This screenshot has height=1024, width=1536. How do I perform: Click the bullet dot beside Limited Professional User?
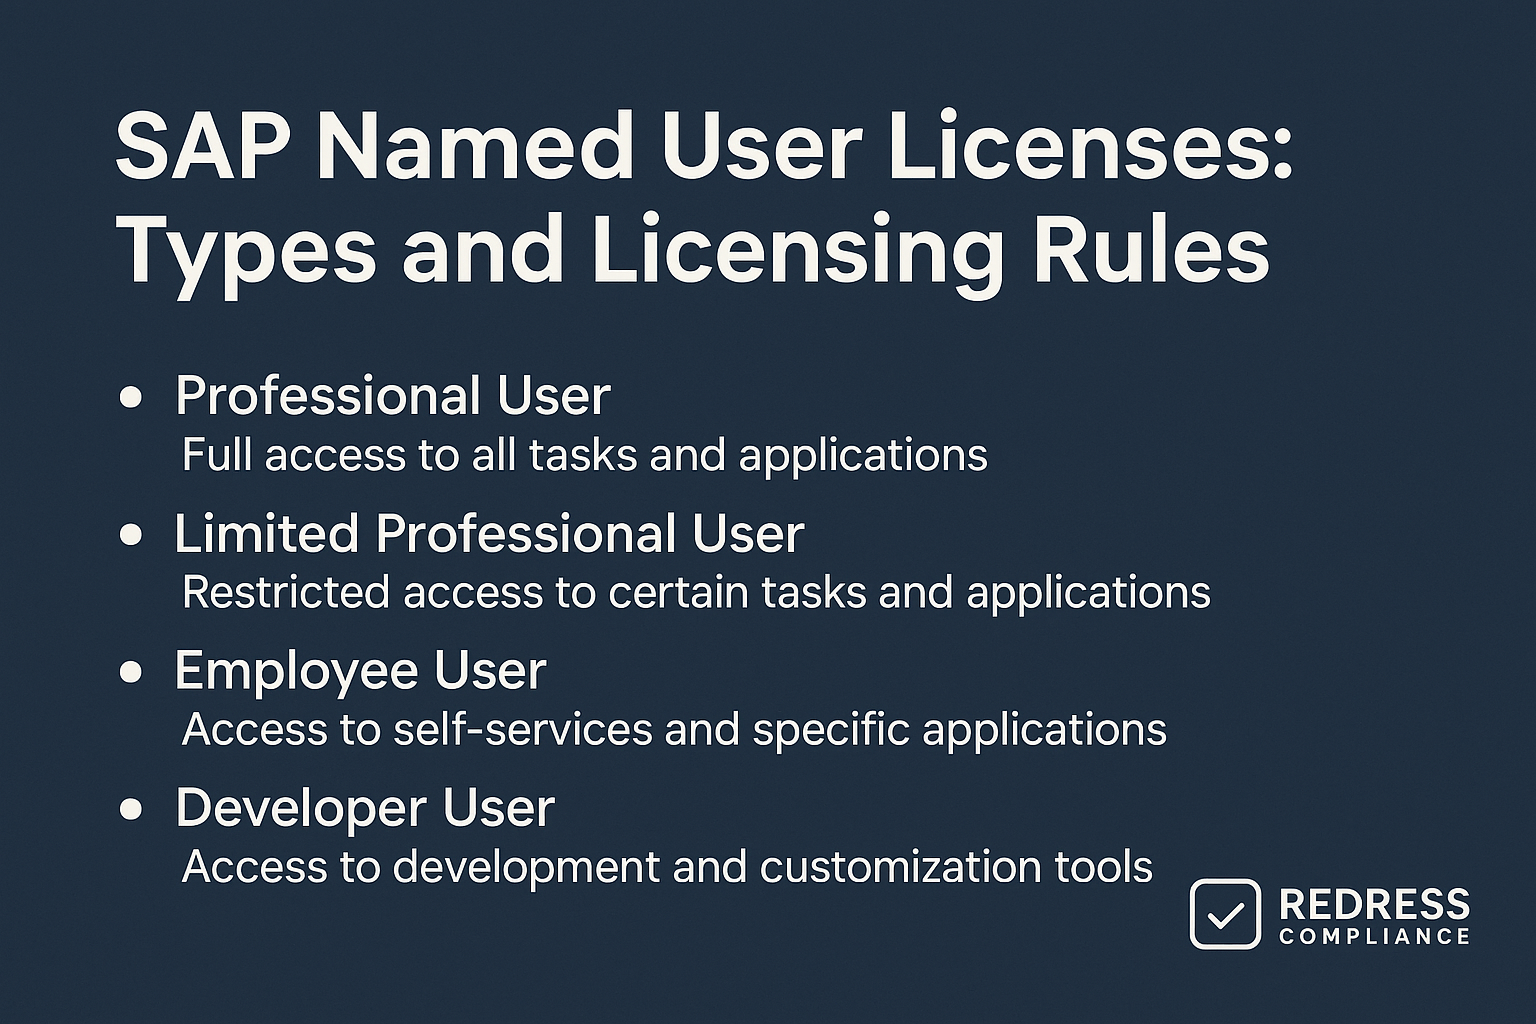click(x=130, y=535)
